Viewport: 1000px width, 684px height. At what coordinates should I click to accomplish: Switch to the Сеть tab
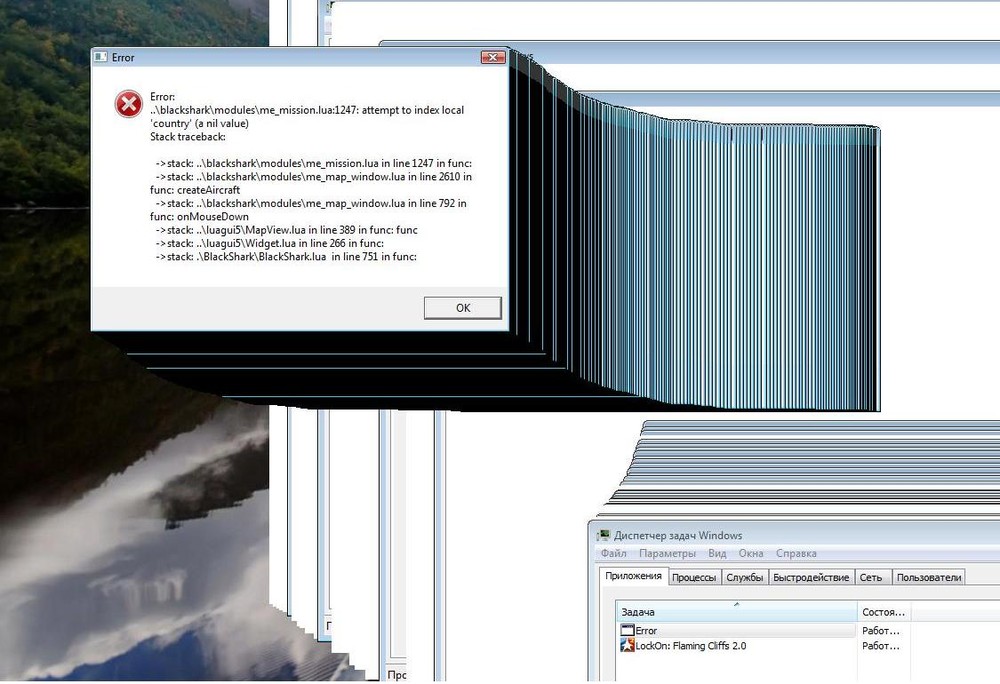coord(871,578)
